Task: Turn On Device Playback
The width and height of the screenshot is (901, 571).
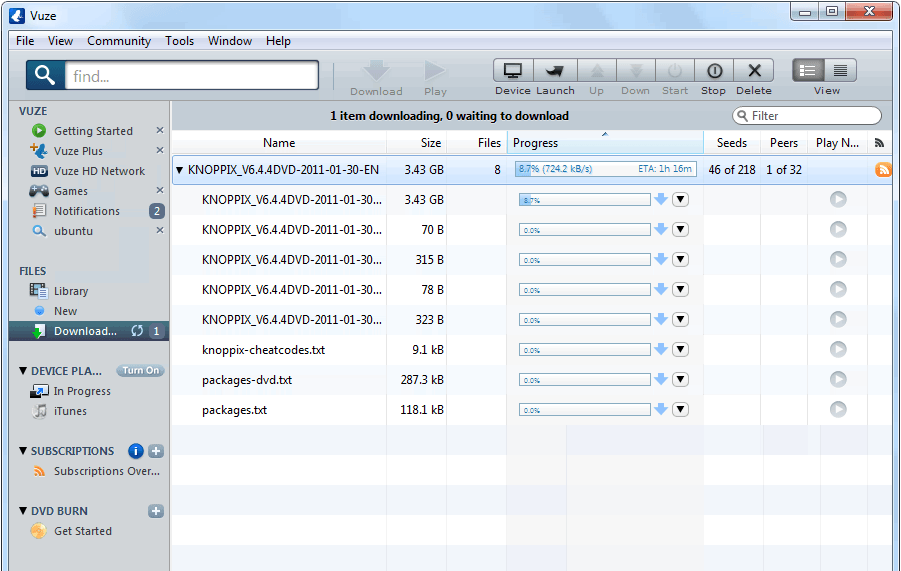Action: (140, 371)
